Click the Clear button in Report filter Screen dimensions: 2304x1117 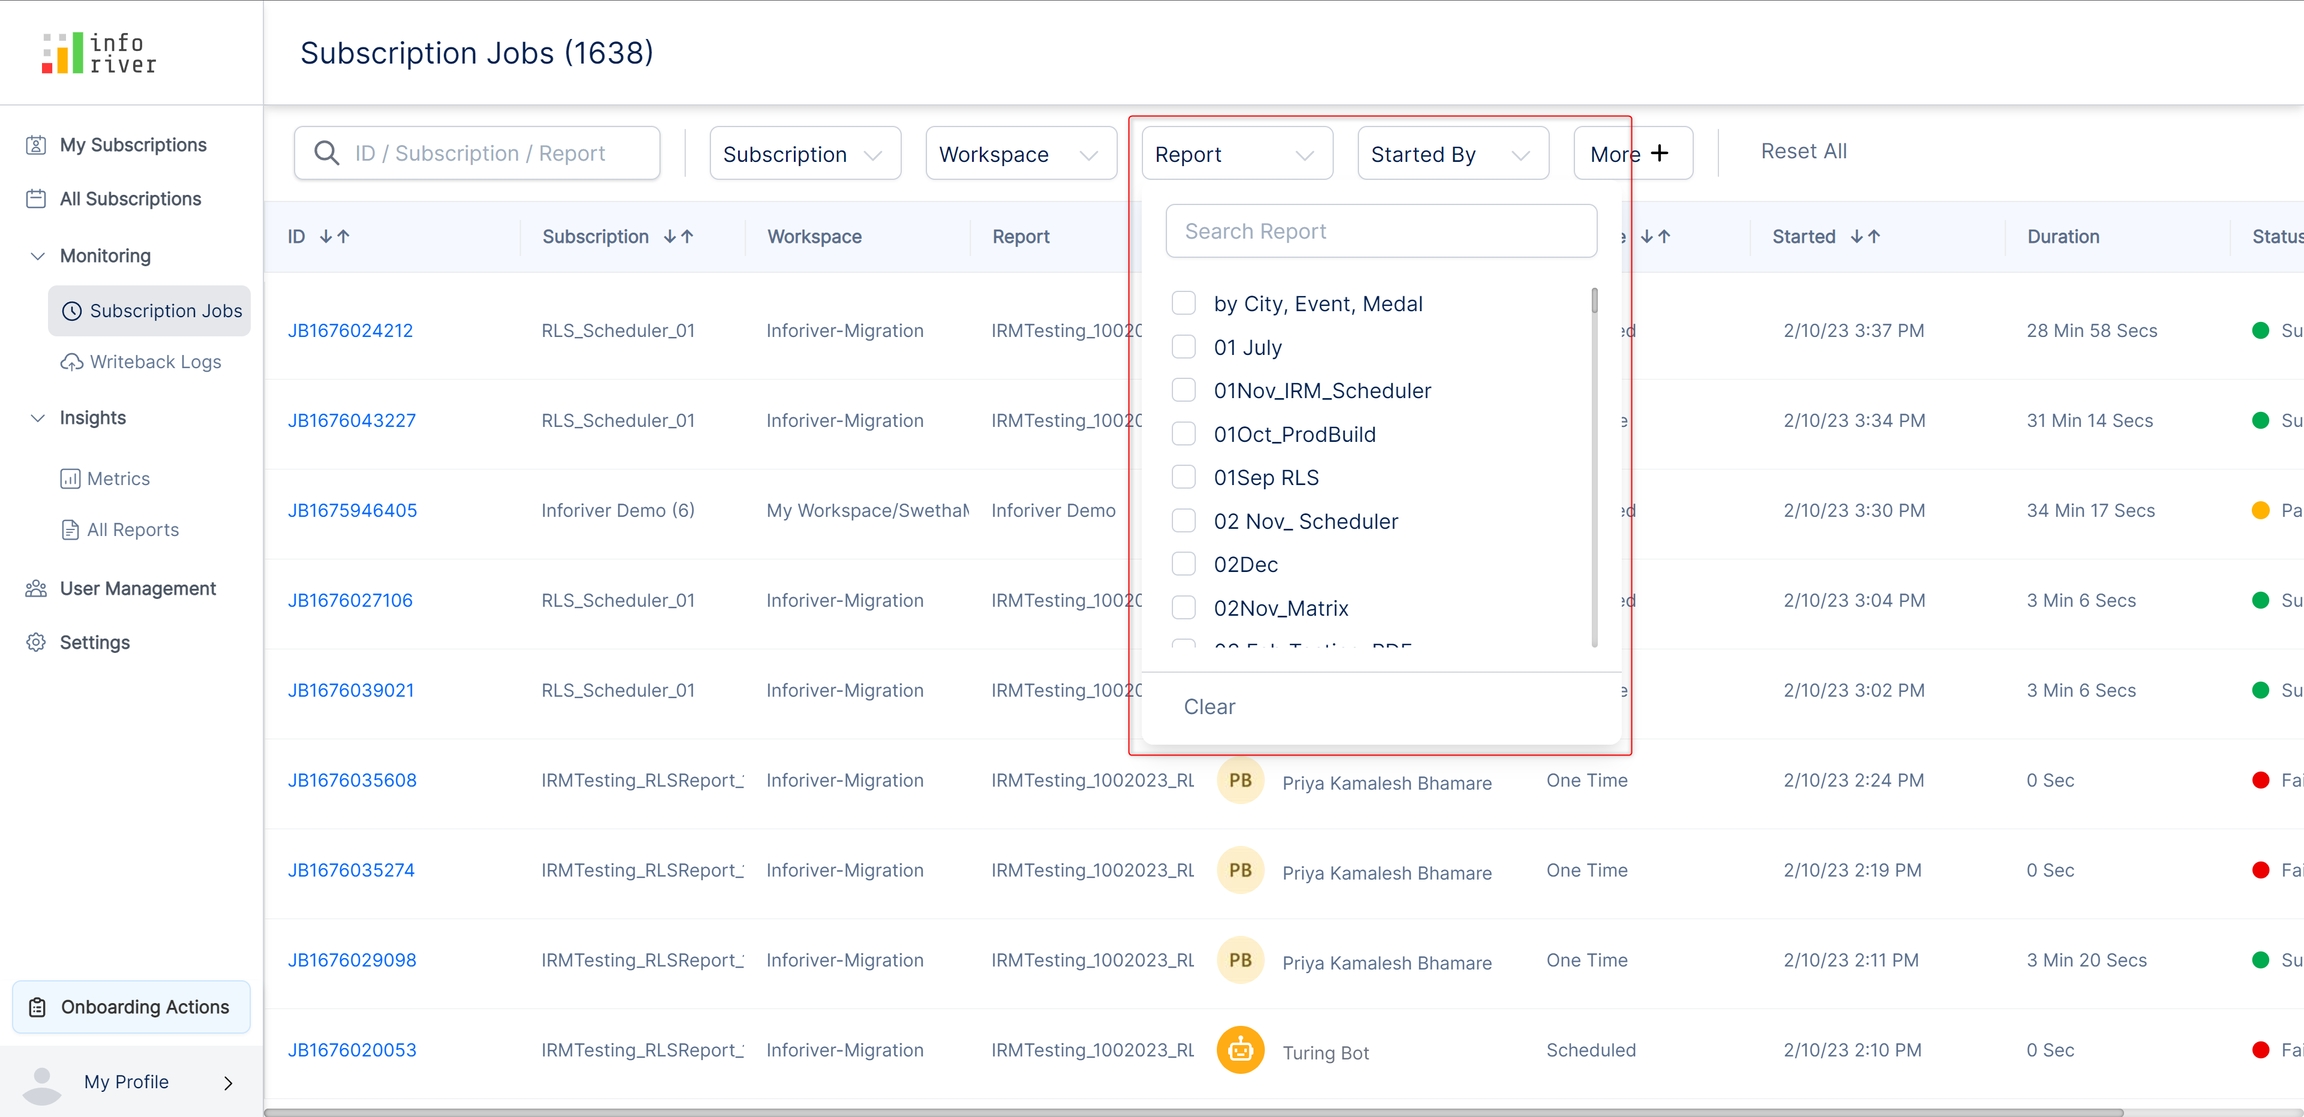1209,707
